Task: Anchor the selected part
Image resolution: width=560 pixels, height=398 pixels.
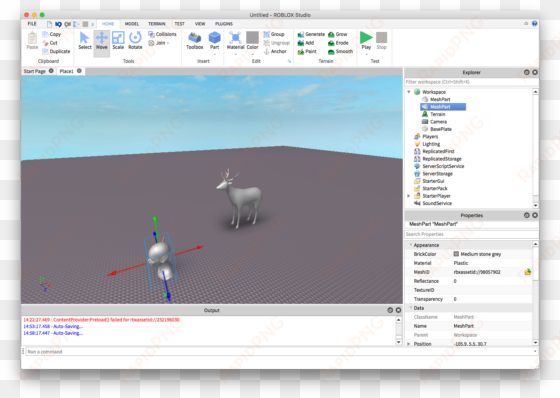Action: coord(275,51)
